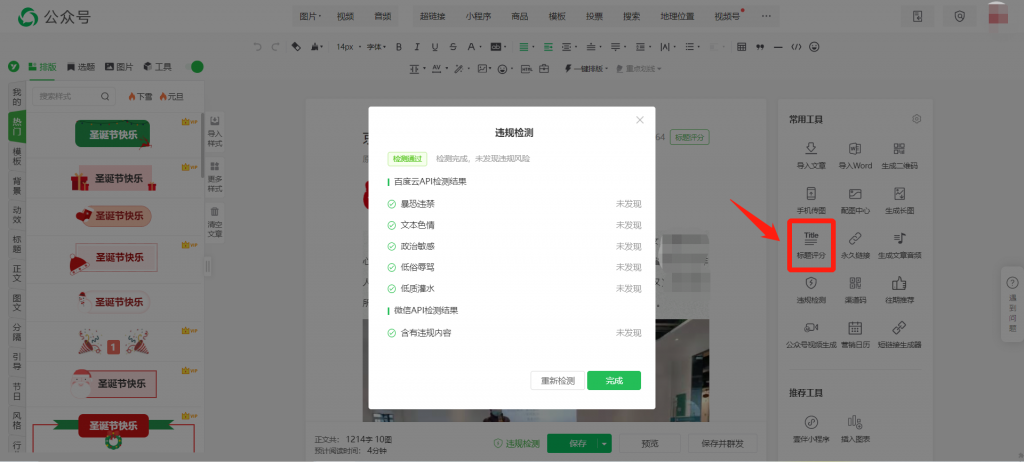Viewport: 1024px width, 462px height.
Task: Switch to the 选题 tab
Action: (81, 67)
